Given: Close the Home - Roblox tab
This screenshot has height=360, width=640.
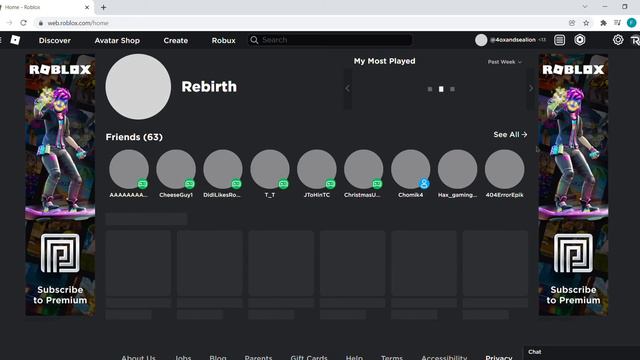Looking at the screenshot, I should pyautogui.click(x=87, y=7).
